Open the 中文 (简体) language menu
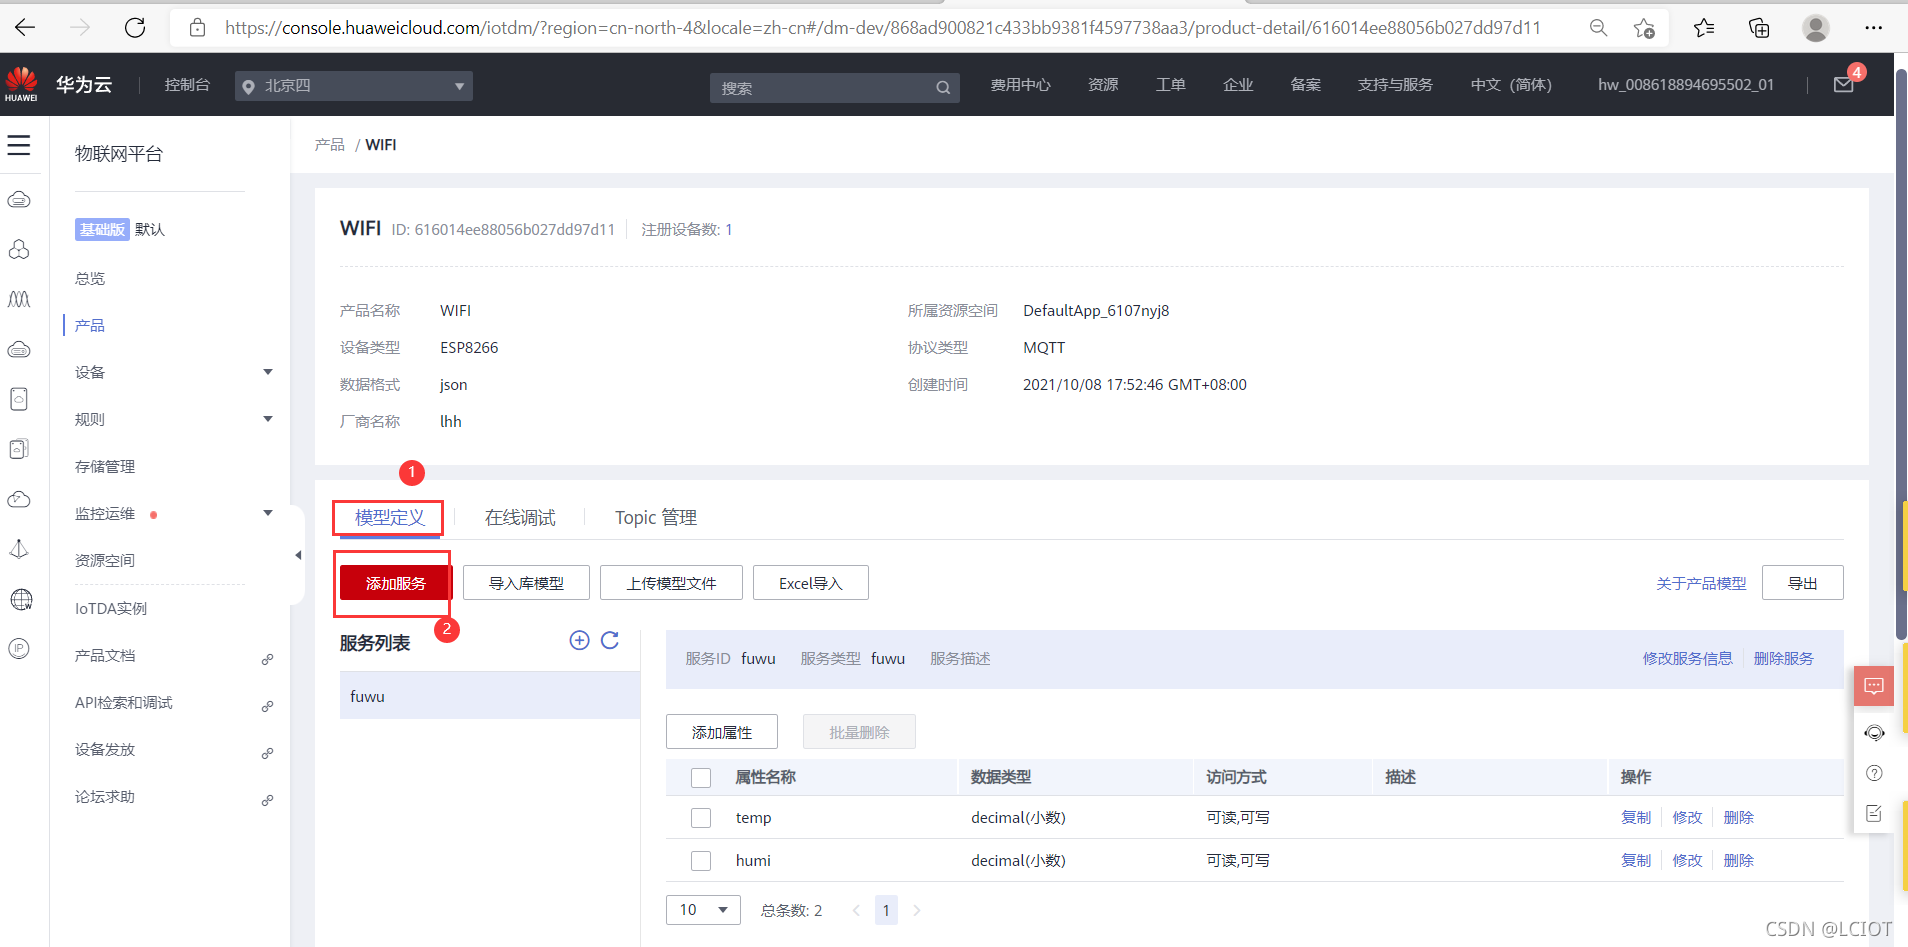This screenshot has height=947, width=1908. tap(1511, 85)
